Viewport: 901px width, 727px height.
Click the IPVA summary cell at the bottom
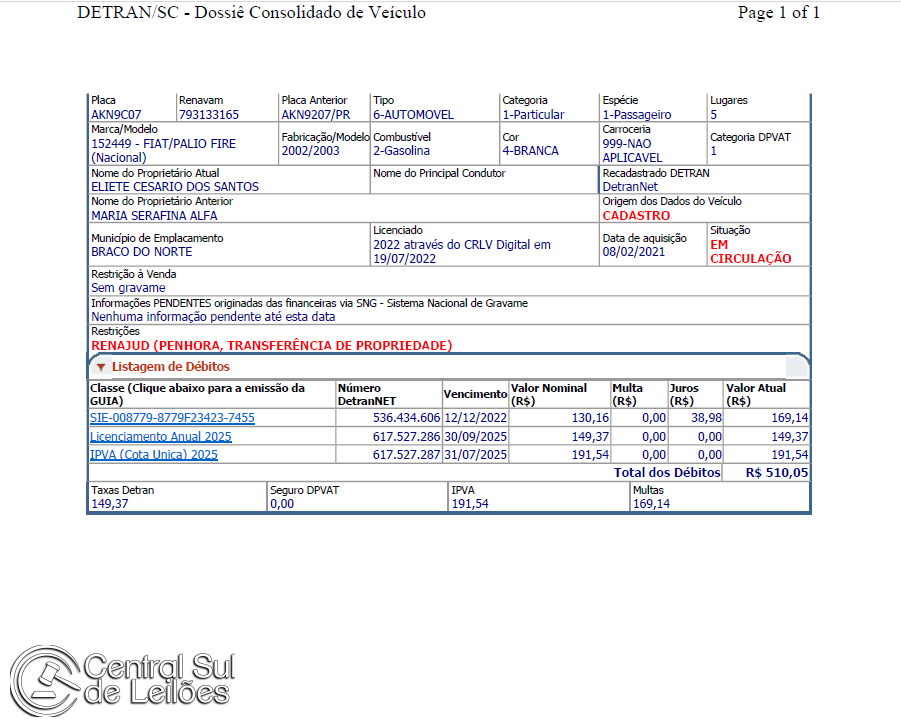(538, 497)
